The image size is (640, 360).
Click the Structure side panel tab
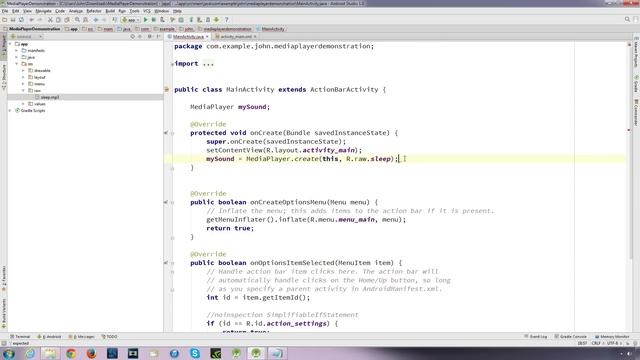[4, 77]
